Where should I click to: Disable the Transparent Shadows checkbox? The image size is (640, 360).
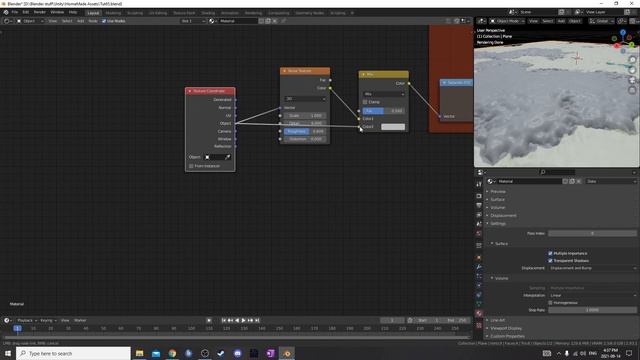(x=550, y=261)
